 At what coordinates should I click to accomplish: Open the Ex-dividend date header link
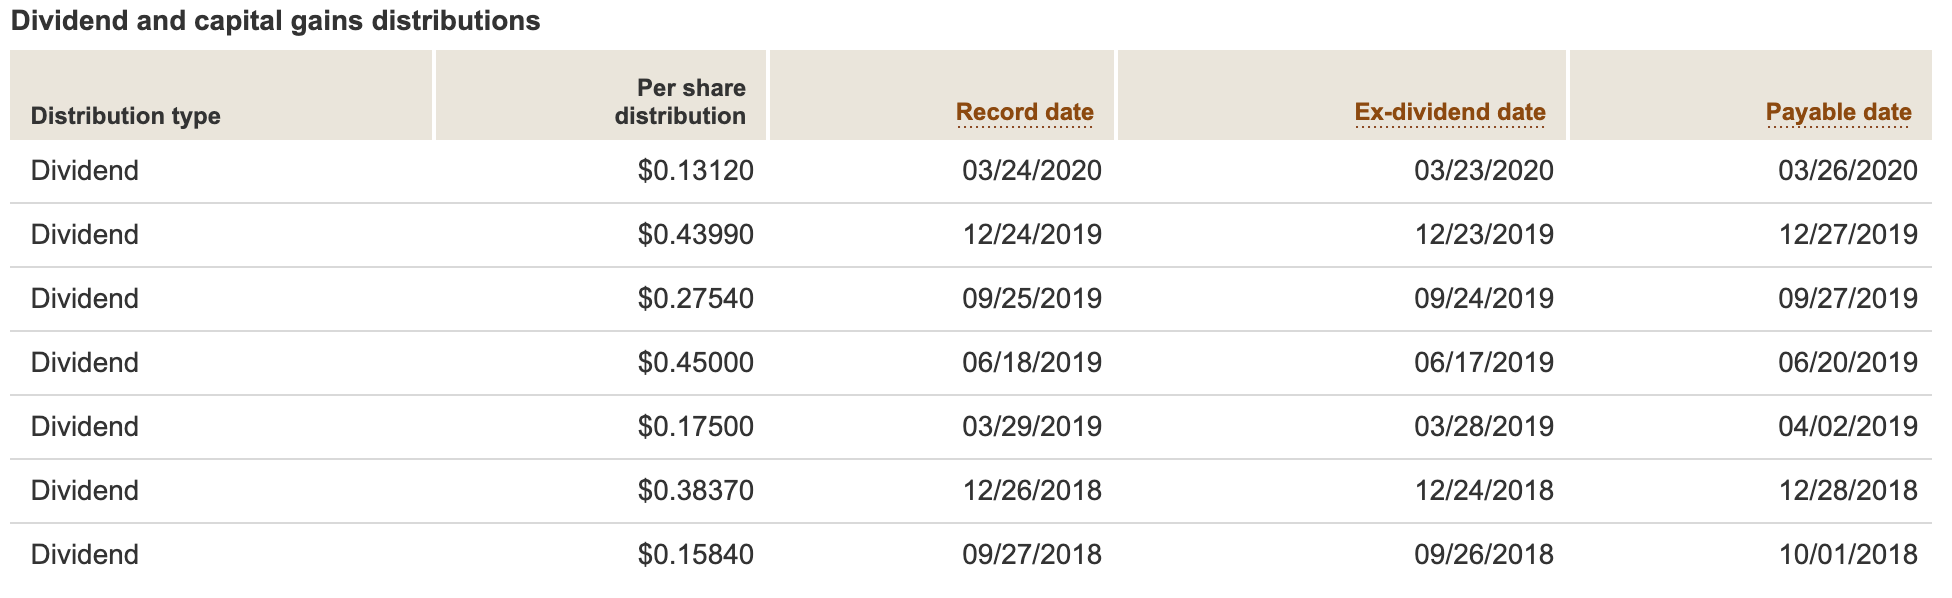1450,112
